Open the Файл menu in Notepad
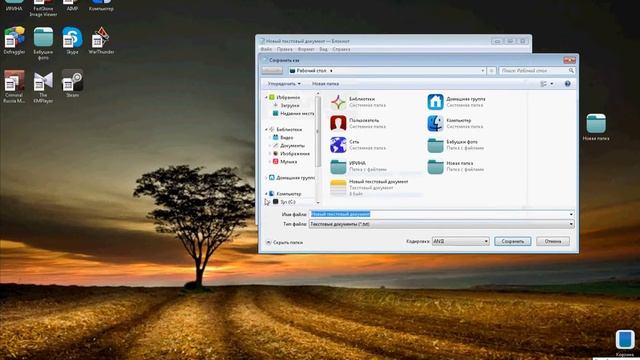 pos(266,49)
